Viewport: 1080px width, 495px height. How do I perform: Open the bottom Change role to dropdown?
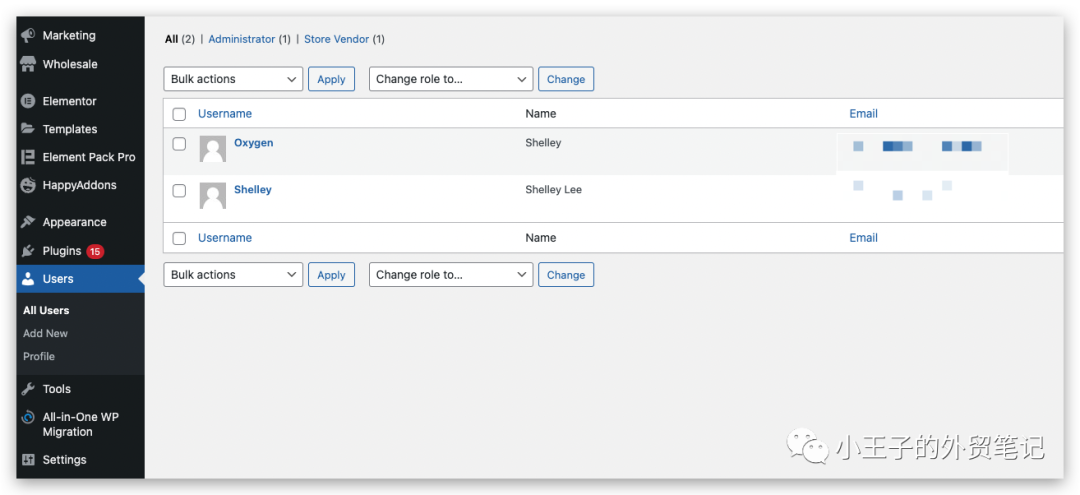point(451,275)
